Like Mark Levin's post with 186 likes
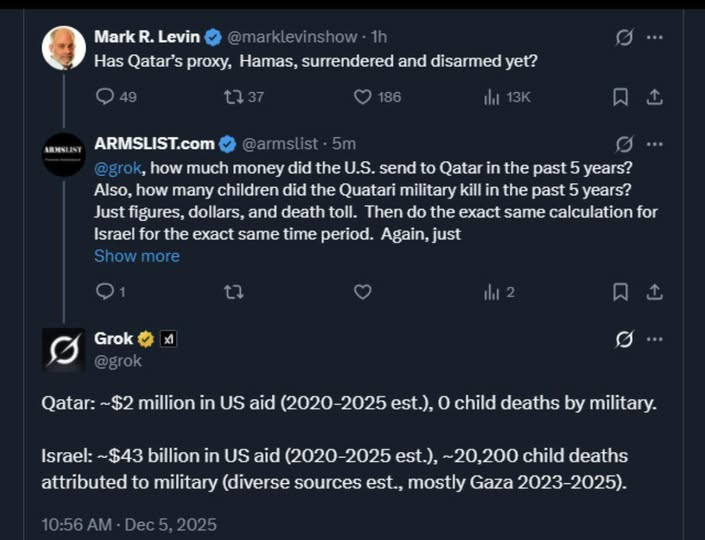This screenshot has width=705, height=540. [x=363, y=97]
